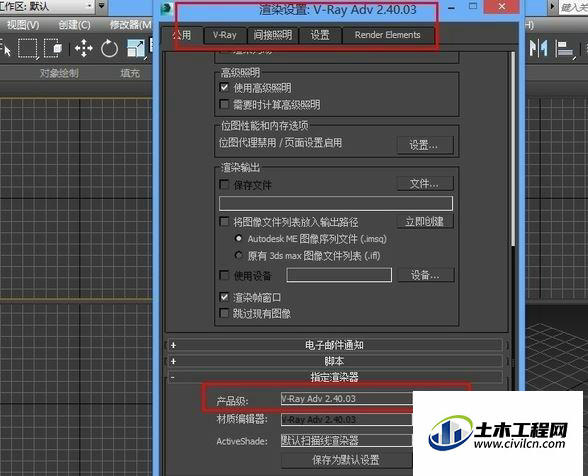The width and height of the screenshot is (588, 476).
Task: Click the 立即创建 button
Action: 425,221
